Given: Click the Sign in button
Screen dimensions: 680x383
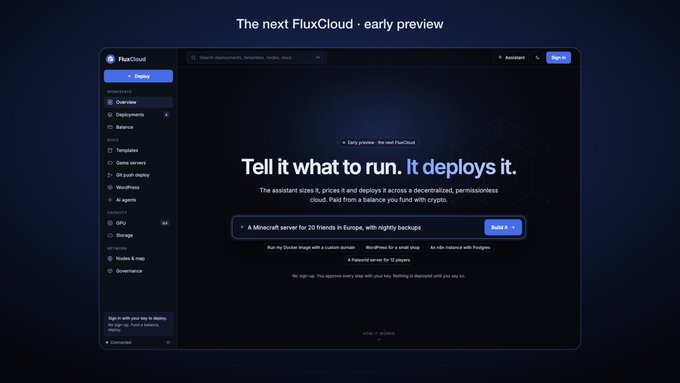Looking at the screenshot, I should coord(558,58).
